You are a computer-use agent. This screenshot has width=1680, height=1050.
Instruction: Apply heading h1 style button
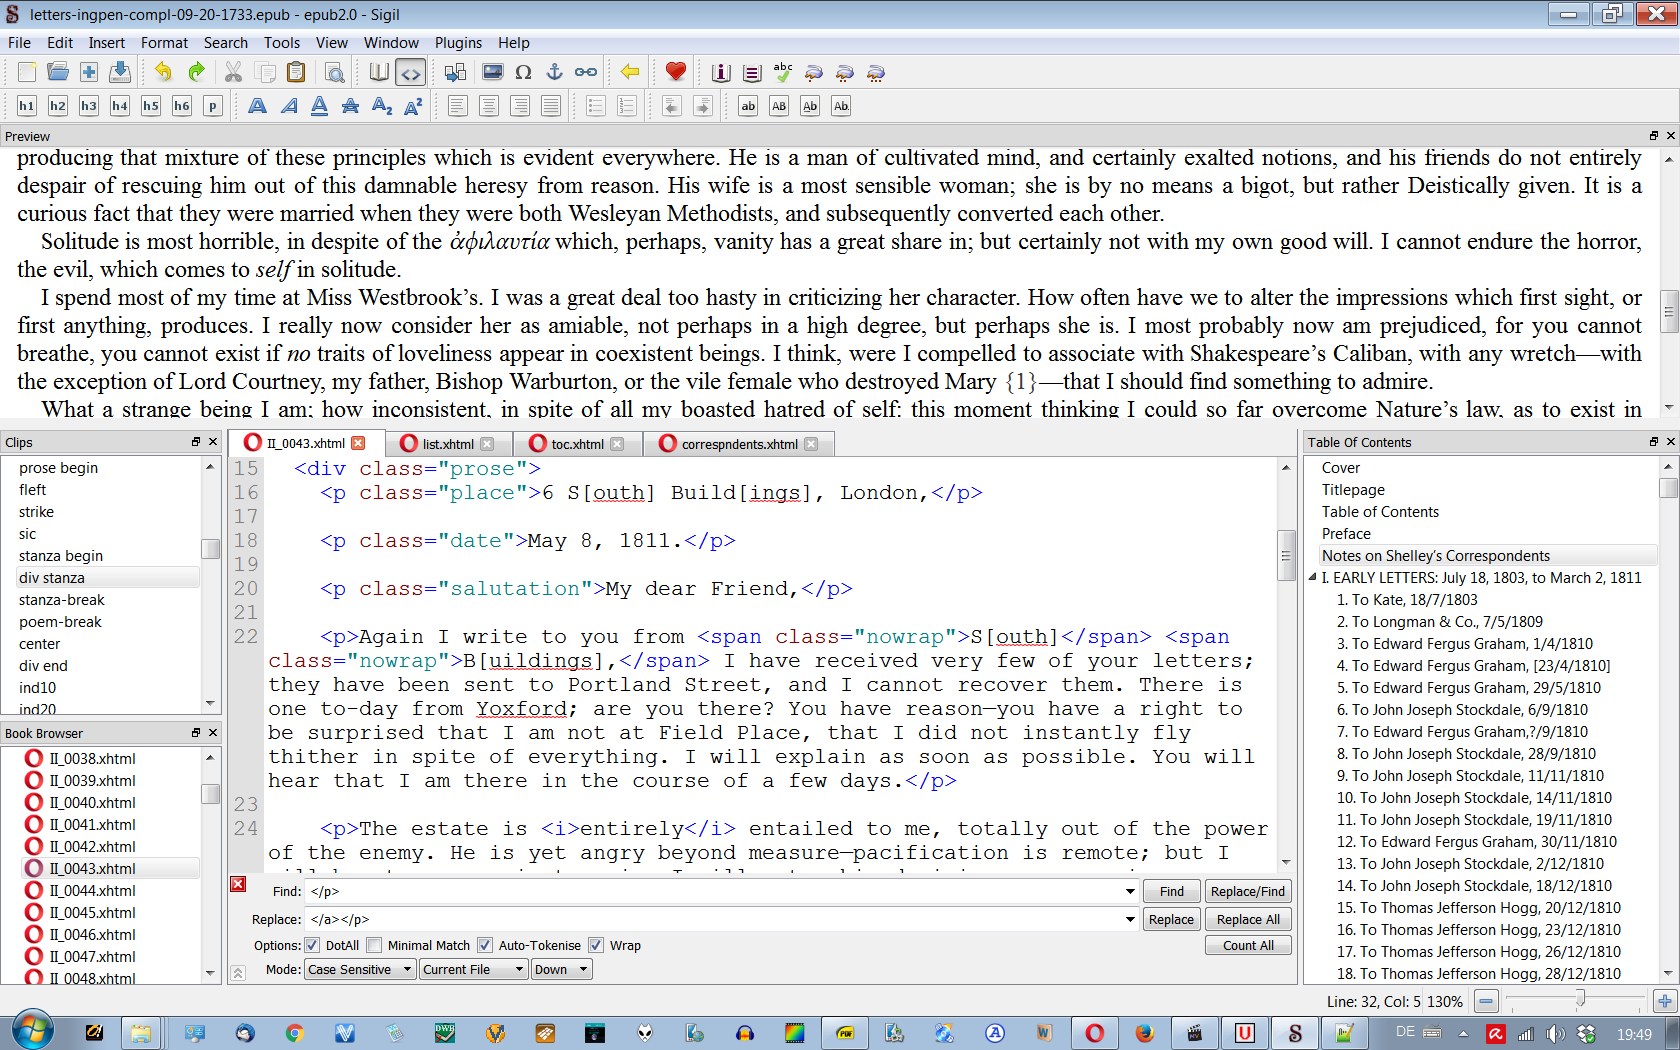point(26,106)
